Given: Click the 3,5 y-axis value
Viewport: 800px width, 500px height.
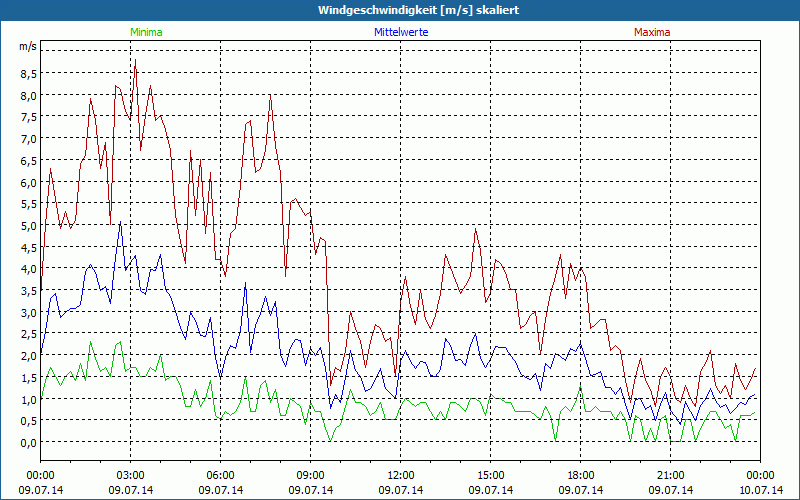Looking at the screenshot, I should [29, 291].
